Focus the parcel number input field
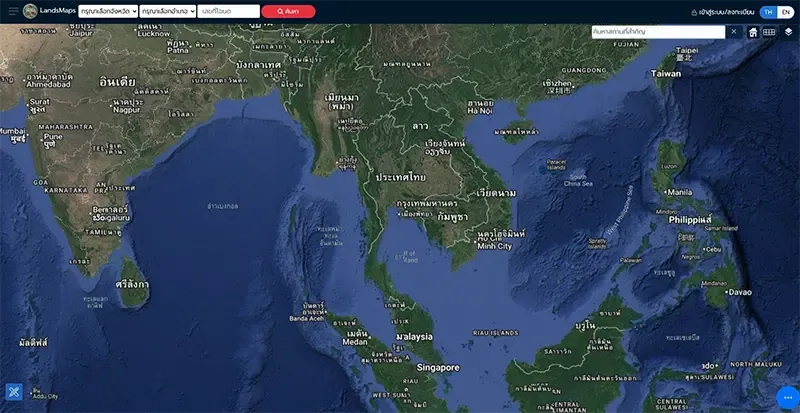This screenshot has width=800, height=413. pyautogui.click(x=229, y=11)
